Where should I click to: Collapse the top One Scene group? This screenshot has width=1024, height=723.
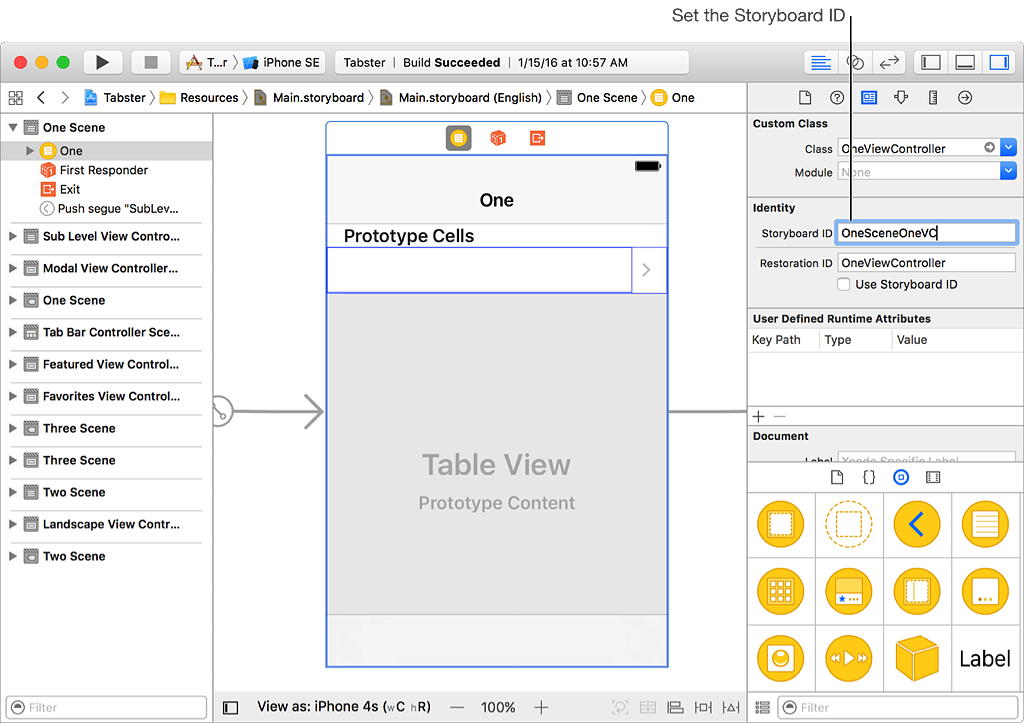12,127
